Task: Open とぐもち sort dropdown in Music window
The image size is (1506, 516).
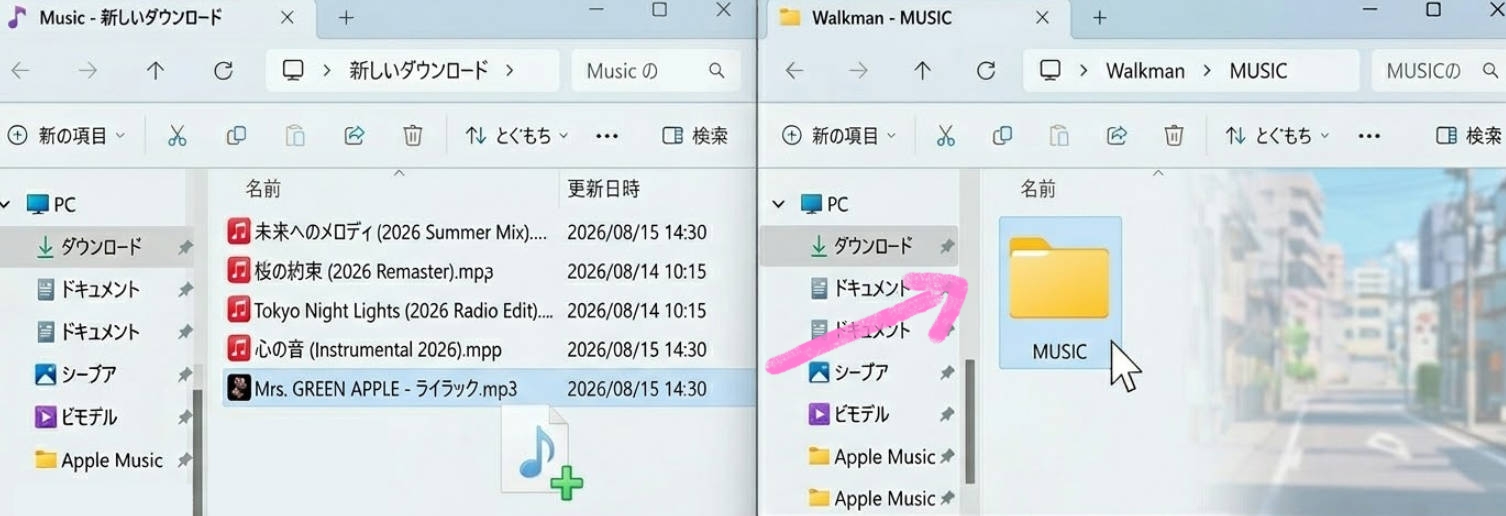Action: [517, 136]
